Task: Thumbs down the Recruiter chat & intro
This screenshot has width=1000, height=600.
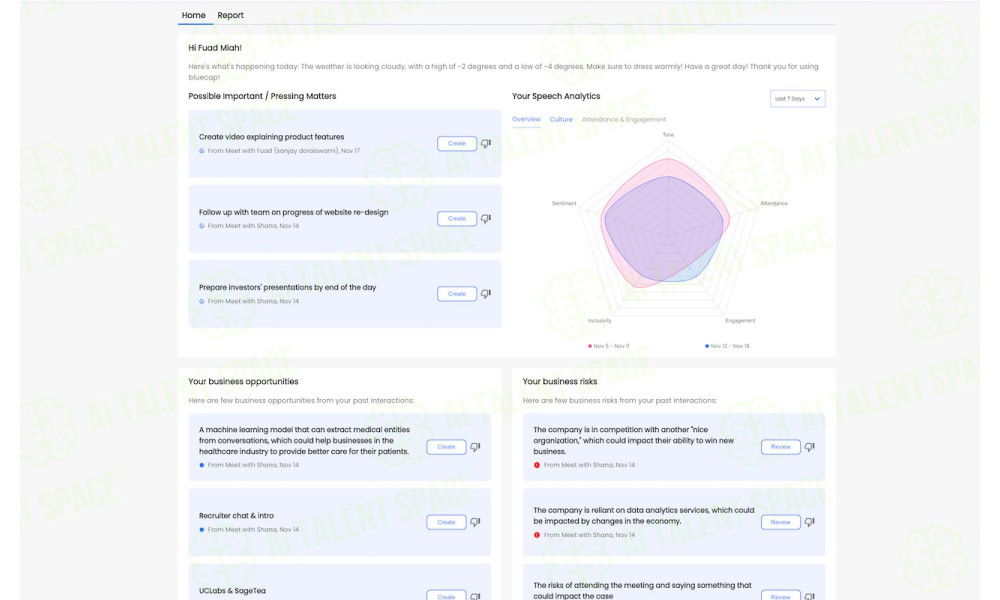Action: (476, 522)
